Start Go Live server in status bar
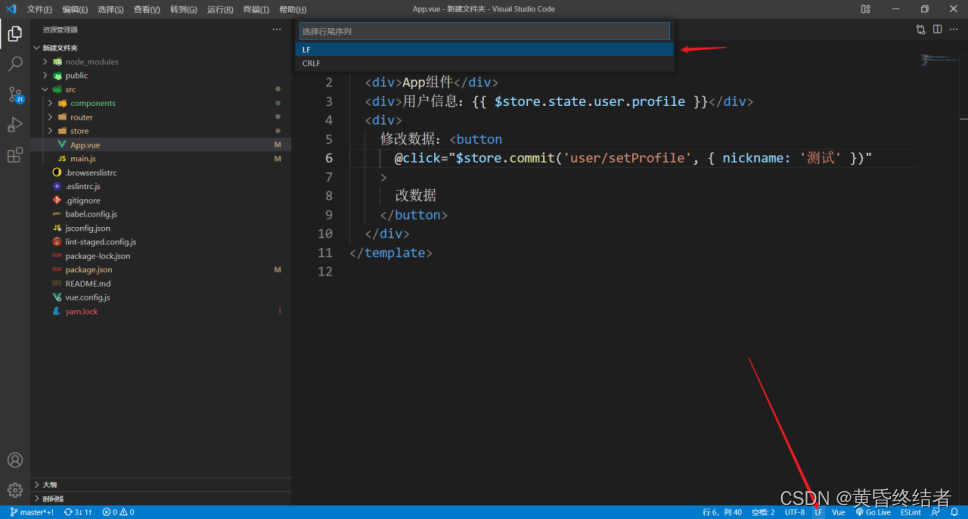The width and height of the screenshot is (968, 519). (x=873, y=512)
